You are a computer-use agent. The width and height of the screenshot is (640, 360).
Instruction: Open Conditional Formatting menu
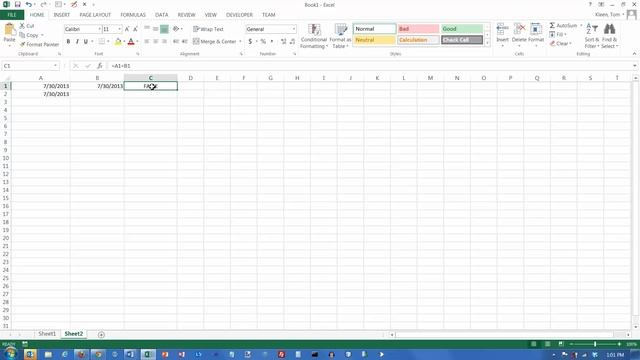click(313, 36)
